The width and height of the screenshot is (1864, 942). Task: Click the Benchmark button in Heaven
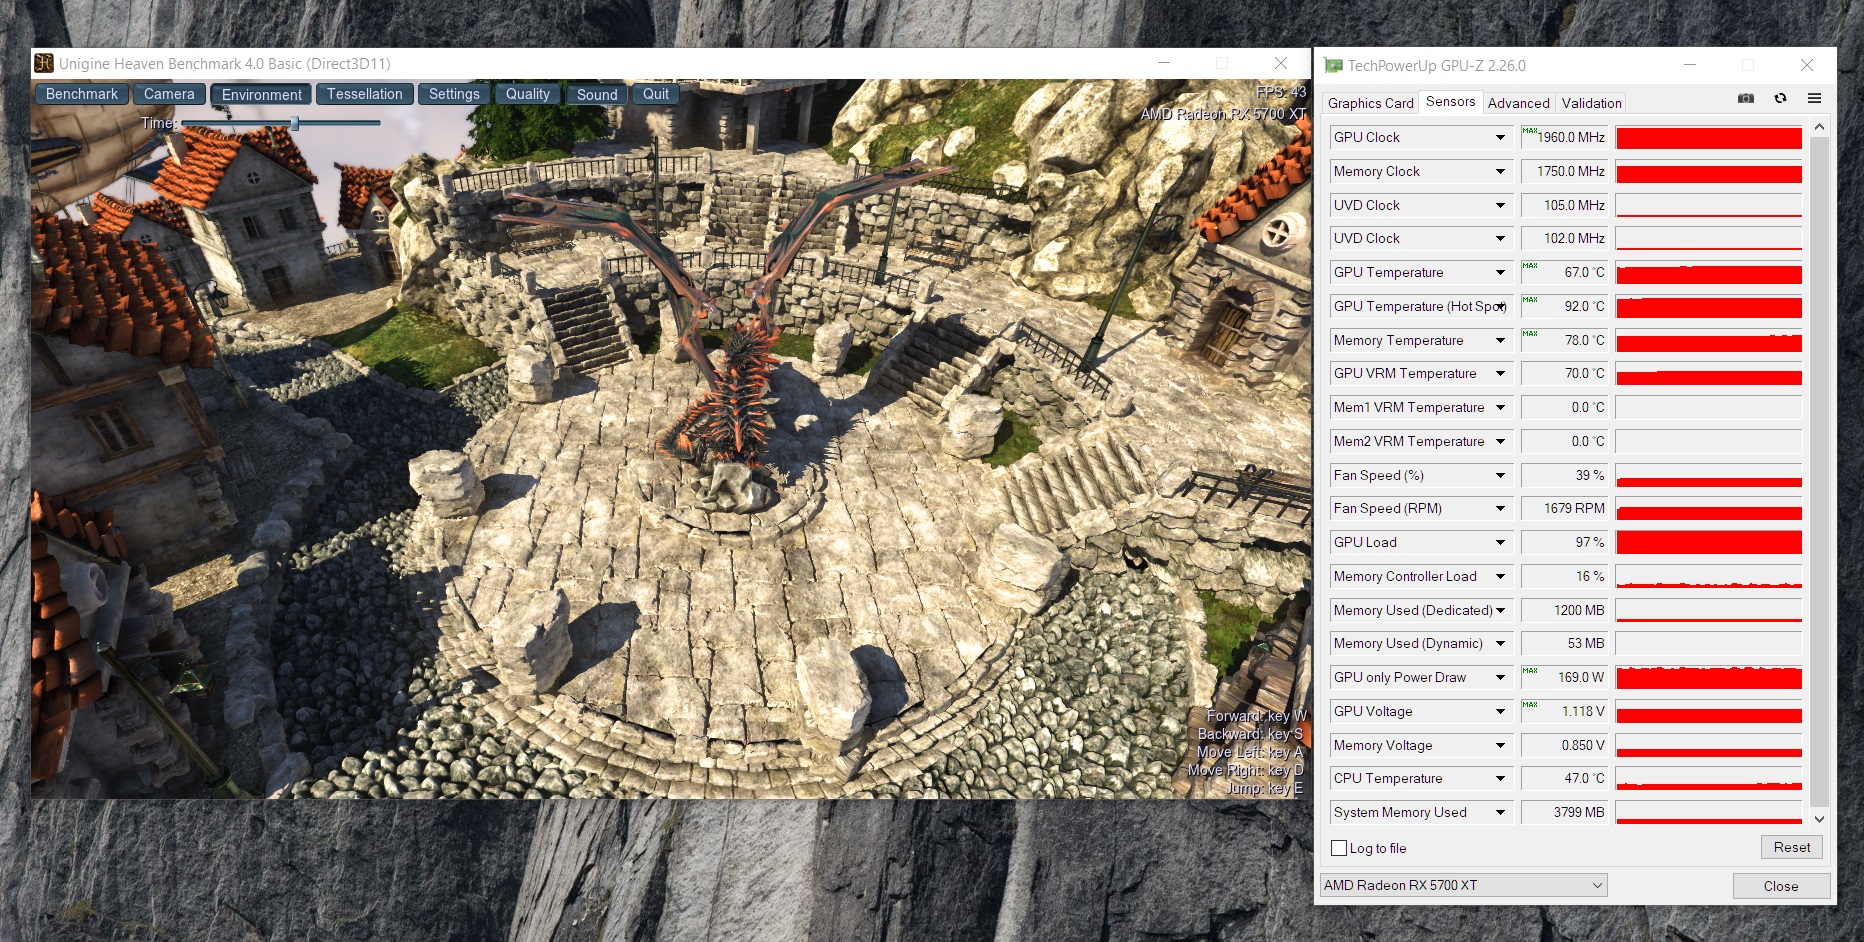[x=82, y=94]
